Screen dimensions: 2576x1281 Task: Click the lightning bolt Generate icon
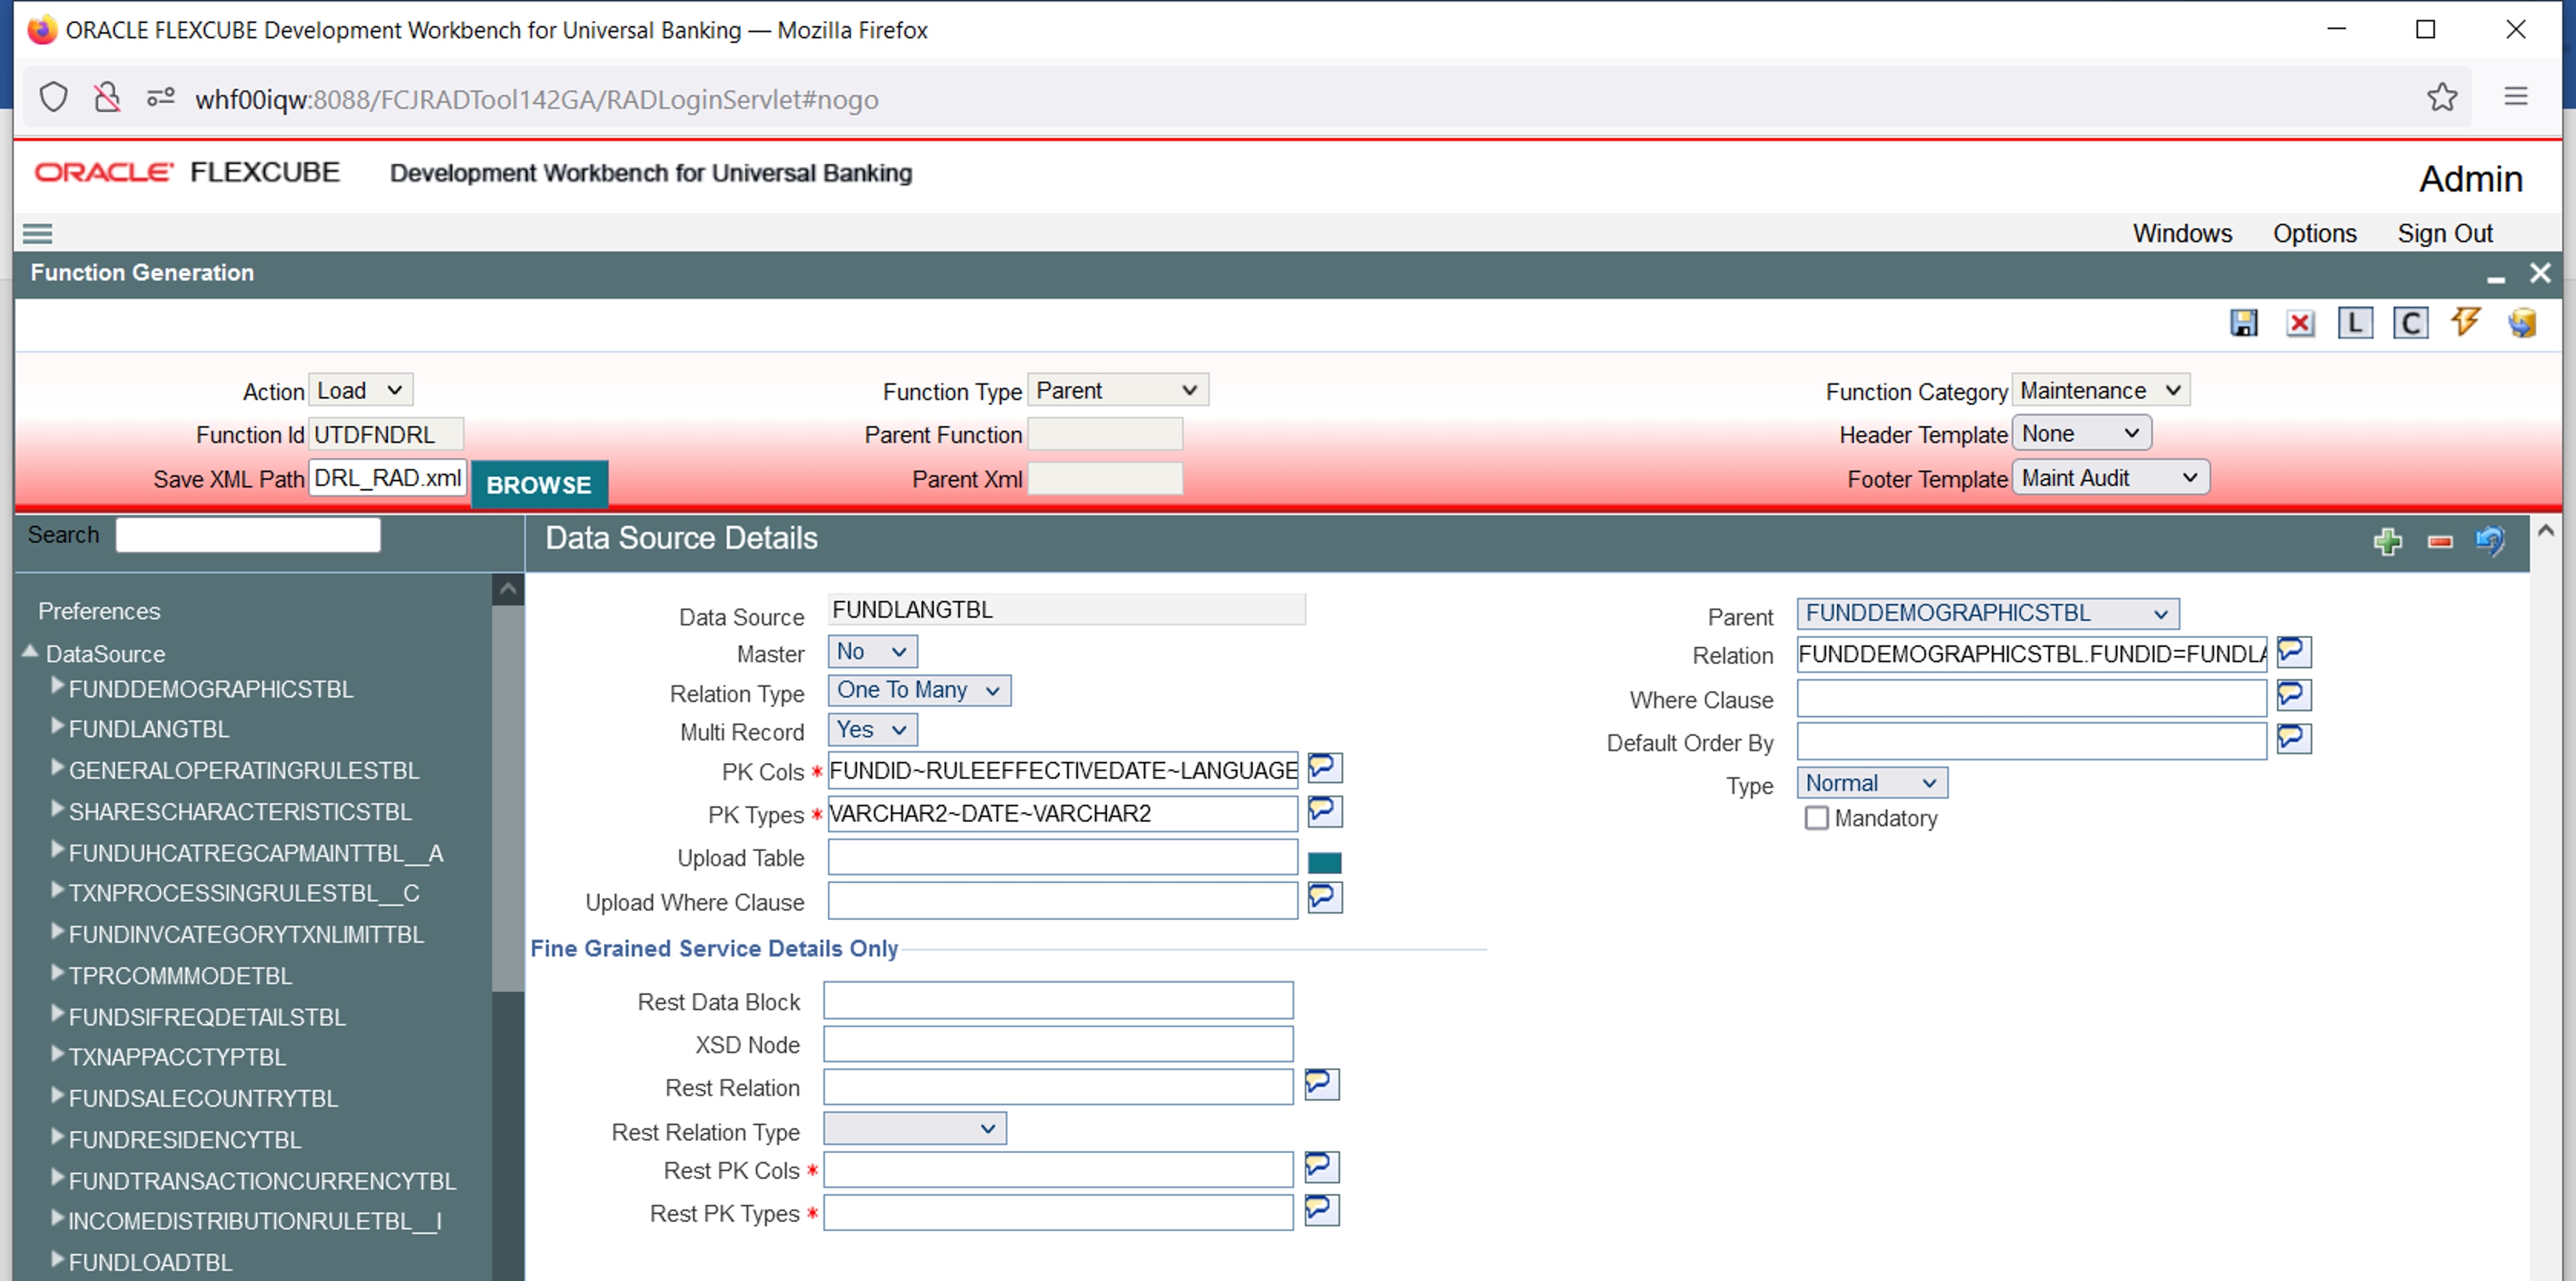click(x=2465, y=322)
